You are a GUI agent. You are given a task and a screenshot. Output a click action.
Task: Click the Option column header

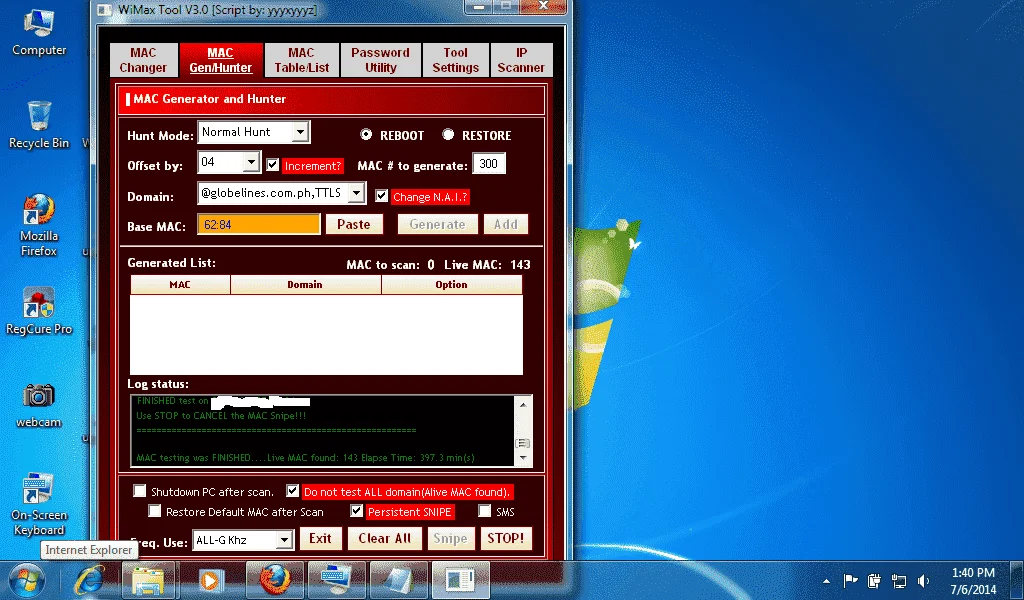click(x=452, y=285)
